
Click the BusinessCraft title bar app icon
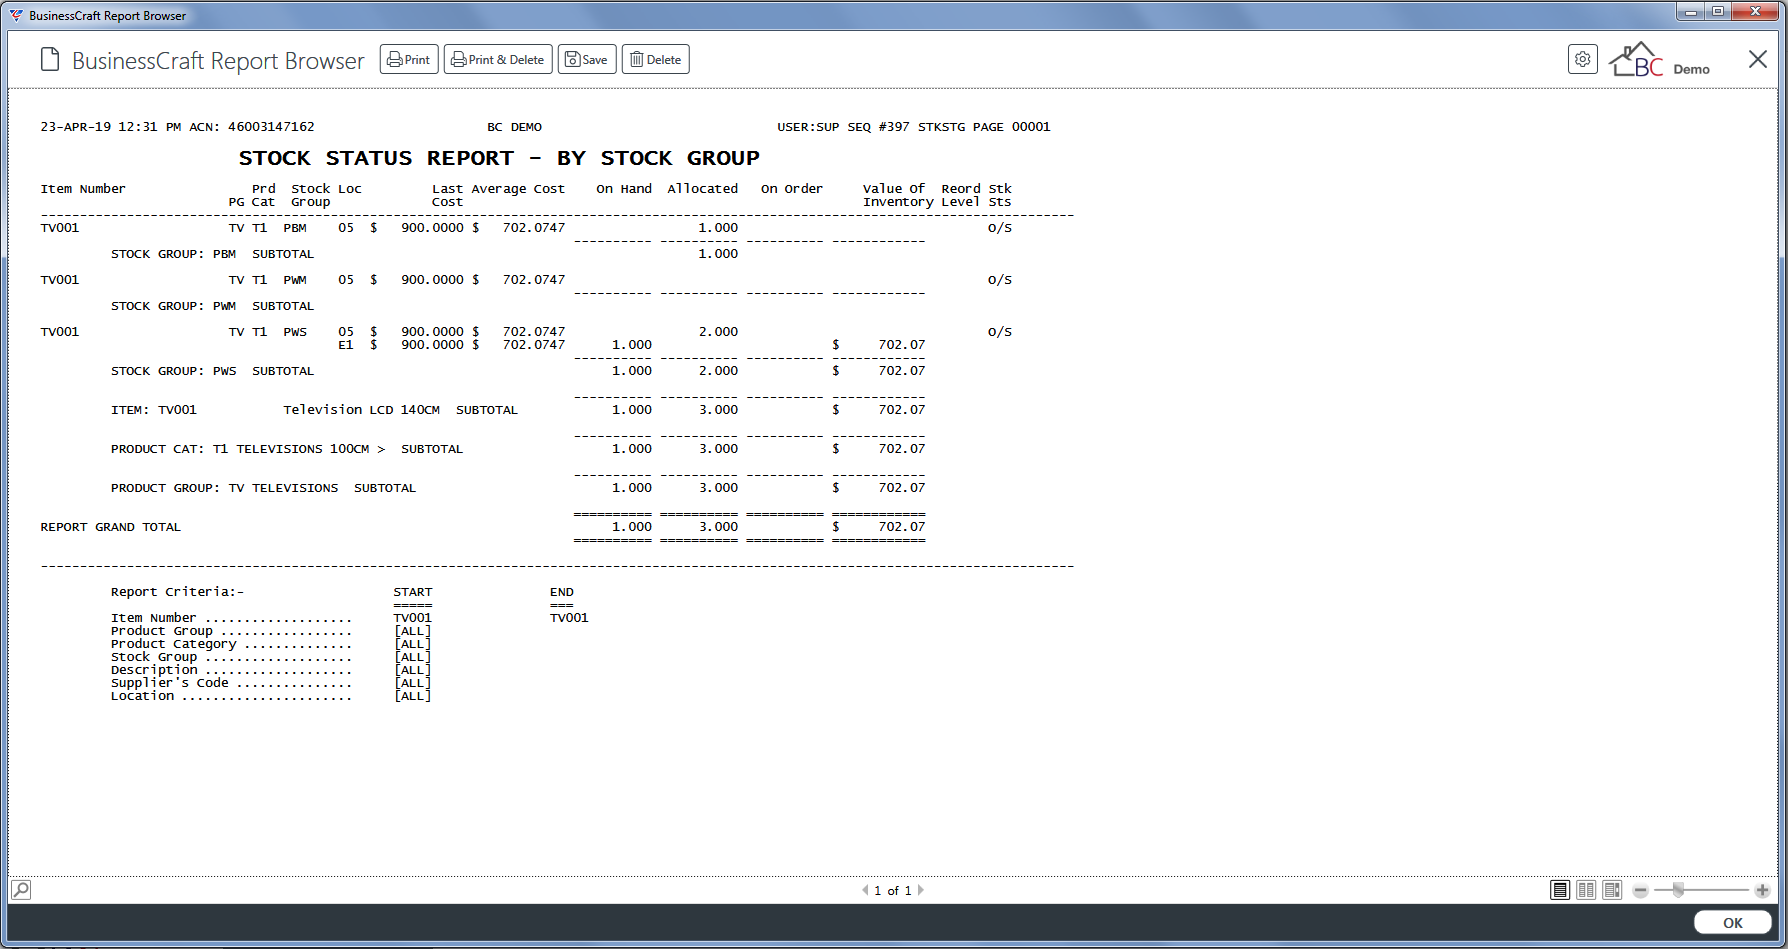pyautogui.click(x=16, y=15)
